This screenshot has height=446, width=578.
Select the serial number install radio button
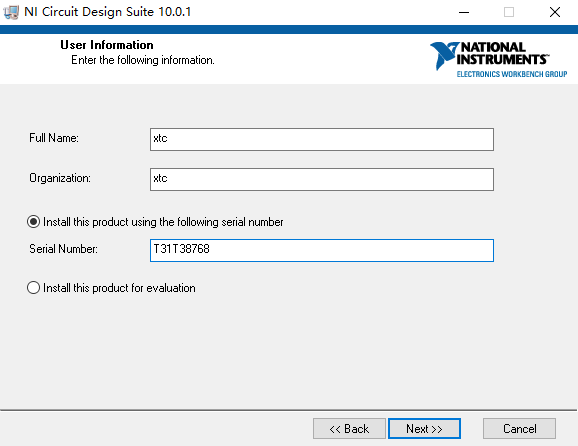pyautogui.click(x=34, y=222)
